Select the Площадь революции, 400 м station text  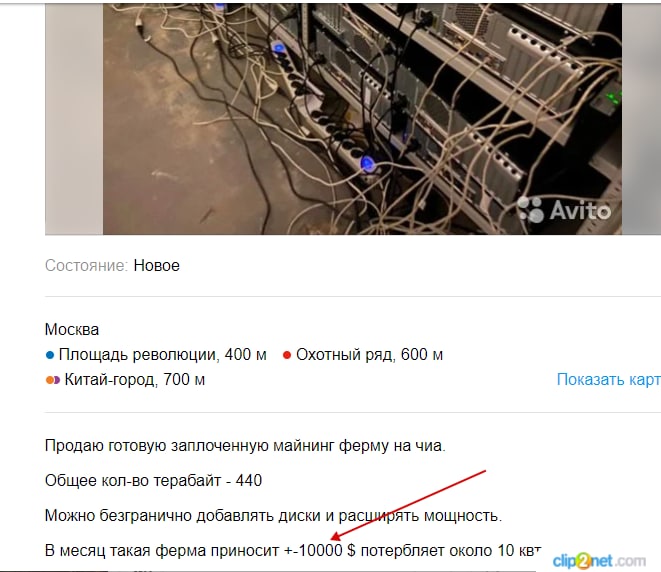(x=163, y=354)
